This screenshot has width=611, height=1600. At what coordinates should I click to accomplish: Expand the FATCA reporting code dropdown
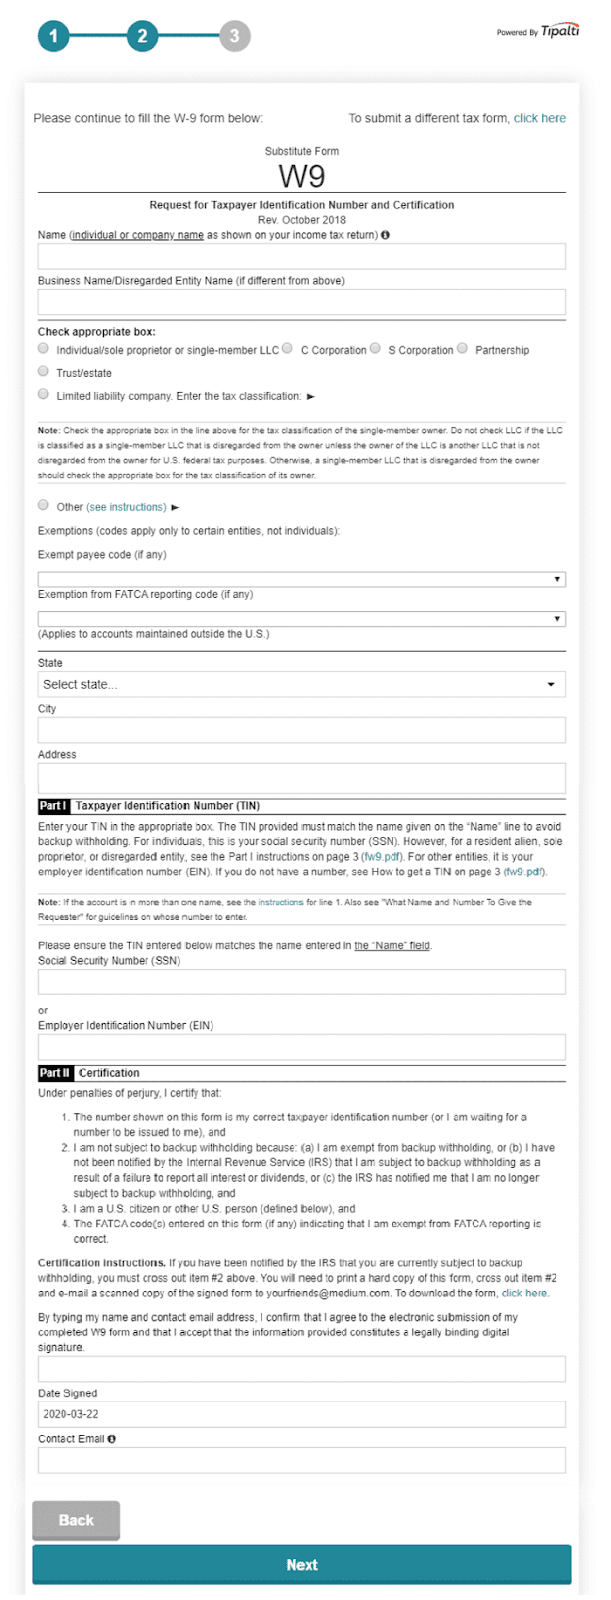(301, 619)
